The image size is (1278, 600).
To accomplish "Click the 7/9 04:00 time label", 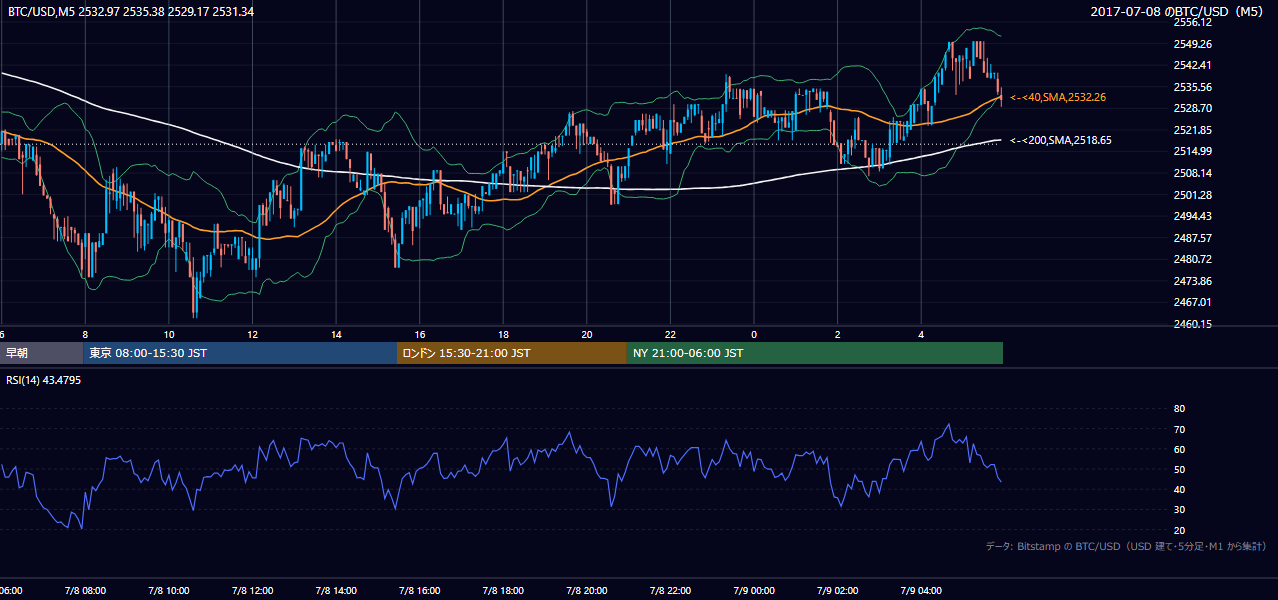I will coord(921,591).
